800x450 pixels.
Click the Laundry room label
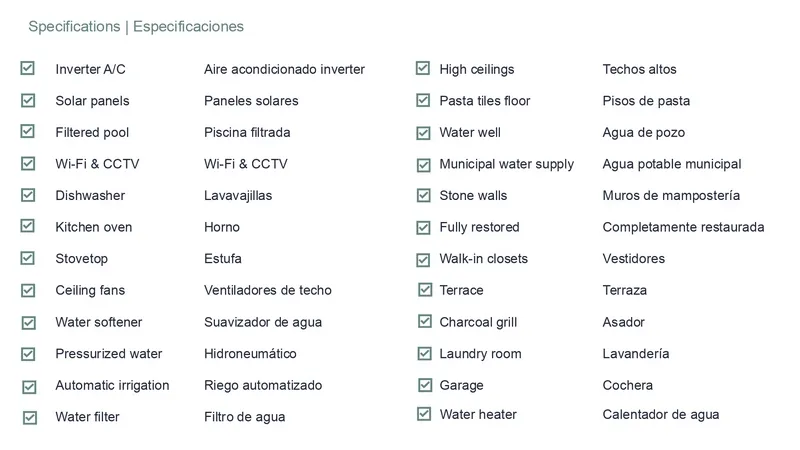point(480,354)
